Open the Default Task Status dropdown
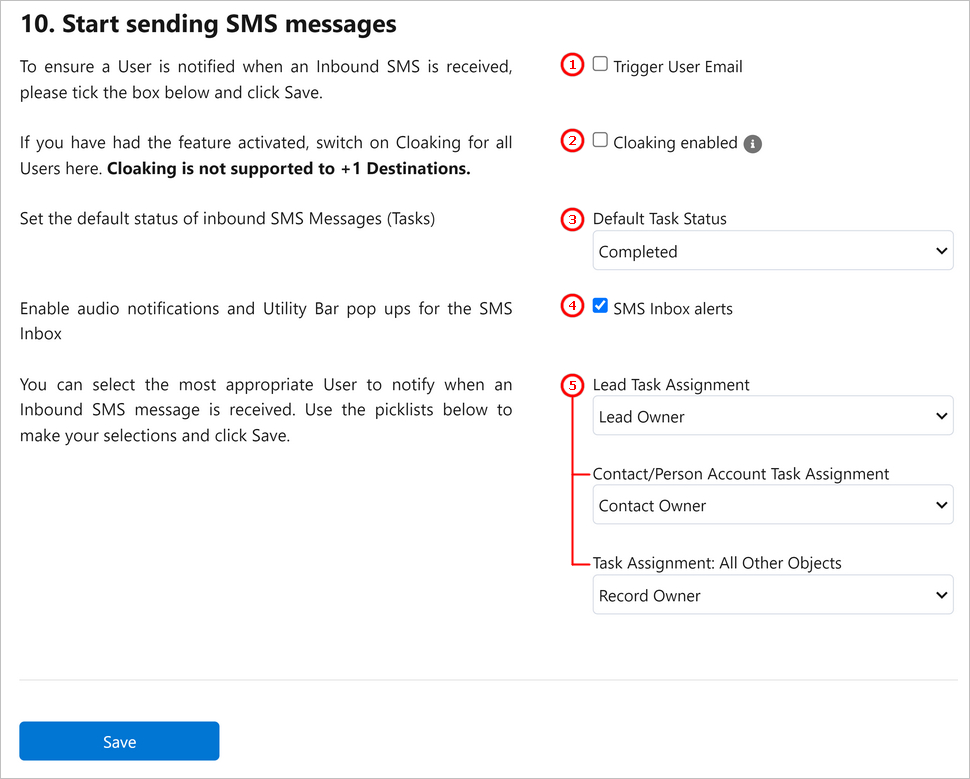This screenshot has height=779, width=970. [773, 251]
